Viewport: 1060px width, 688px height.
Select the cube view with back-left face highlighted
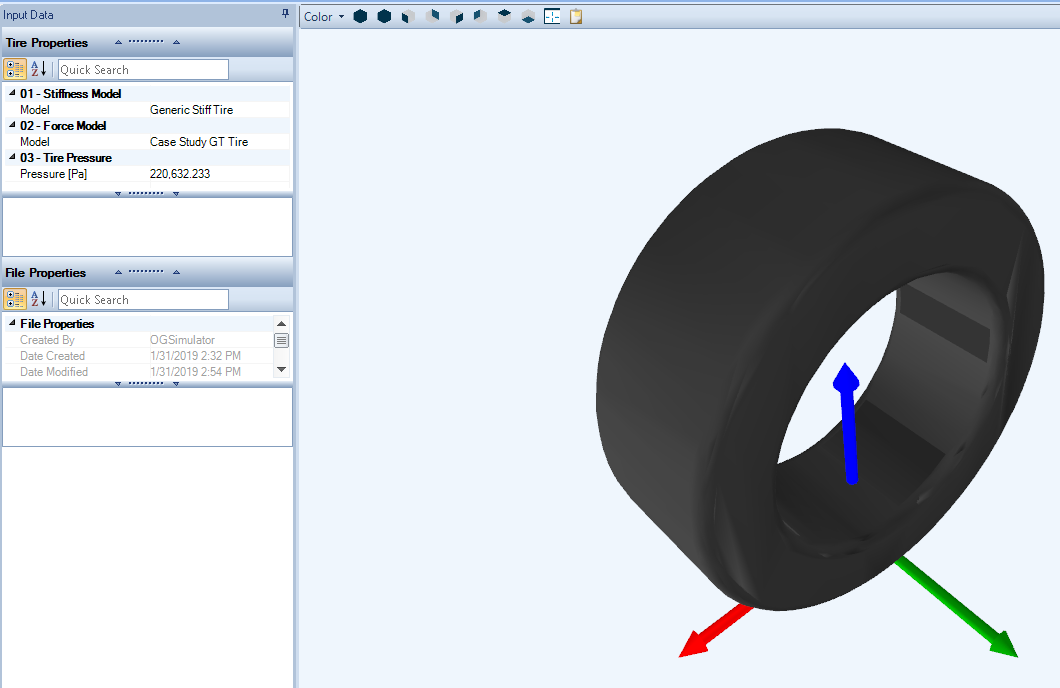[x=480, y=16]
